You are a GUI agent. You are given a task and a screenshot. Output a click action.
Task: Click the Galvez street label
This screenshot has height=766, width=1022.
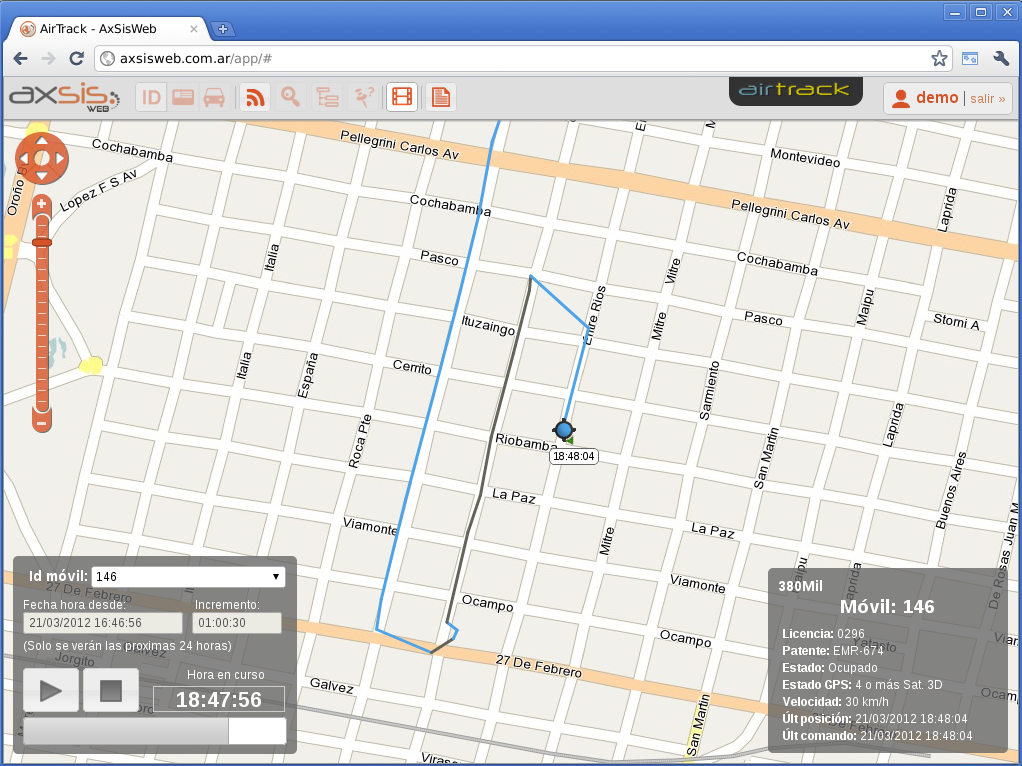(332, 685)
